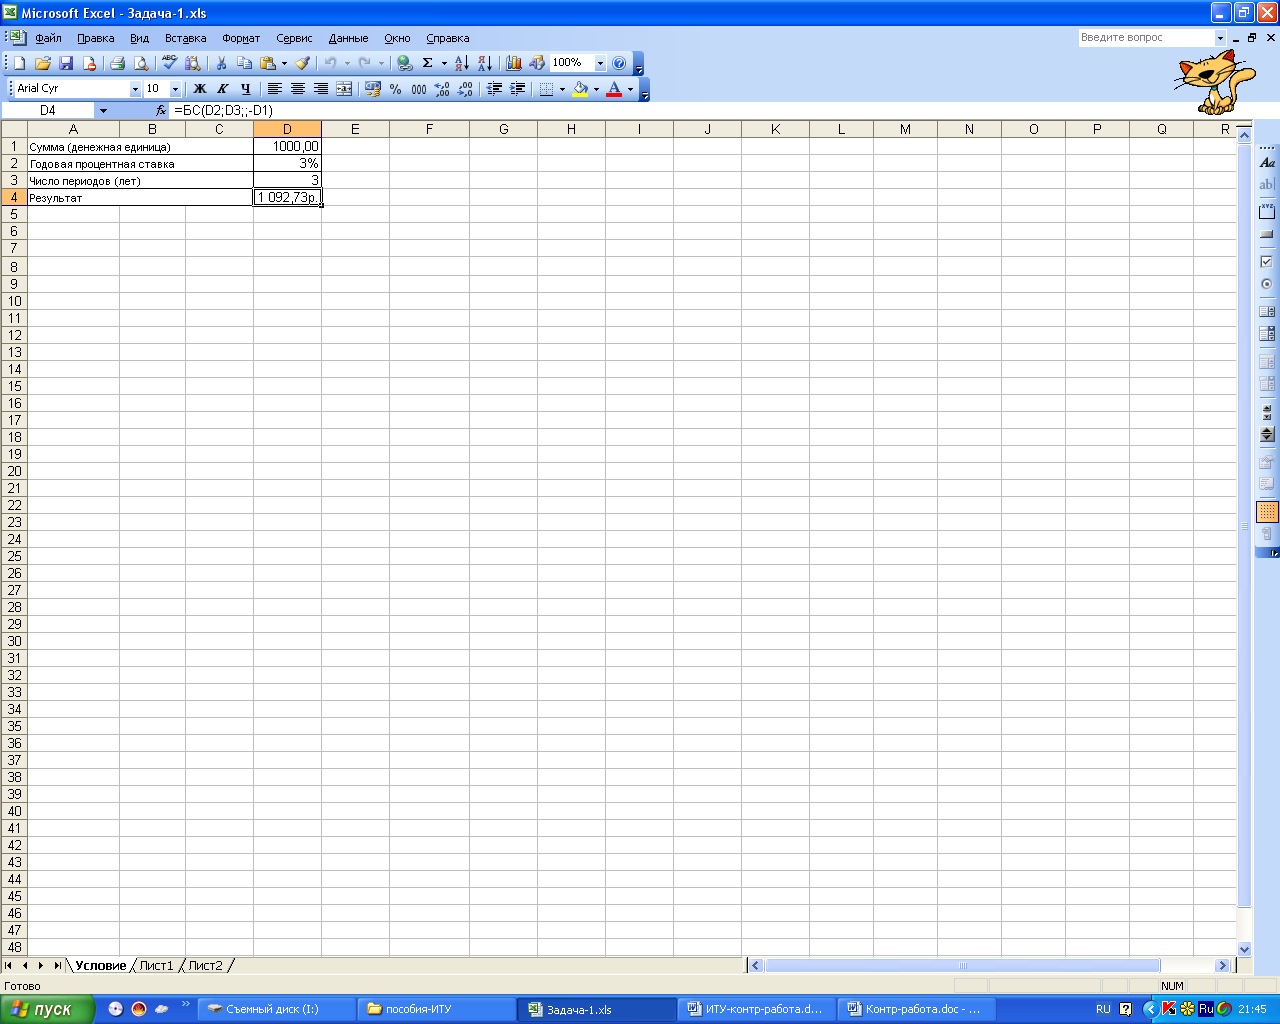Click the пуск Start button
The height and width of the screenshot is (1024, 1280).
coord(47,1009)
